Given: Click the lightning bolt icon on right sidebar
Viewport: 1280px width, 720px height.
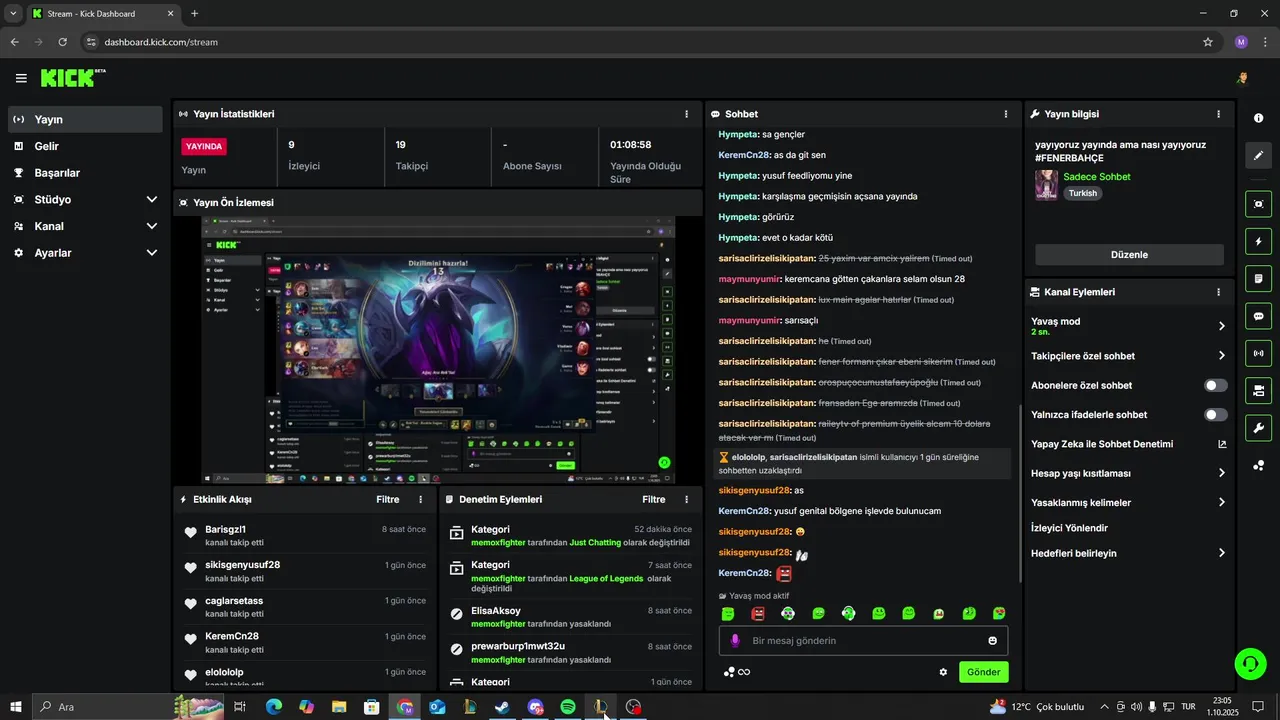Looking at the screenshot, I should point(1258,241).
